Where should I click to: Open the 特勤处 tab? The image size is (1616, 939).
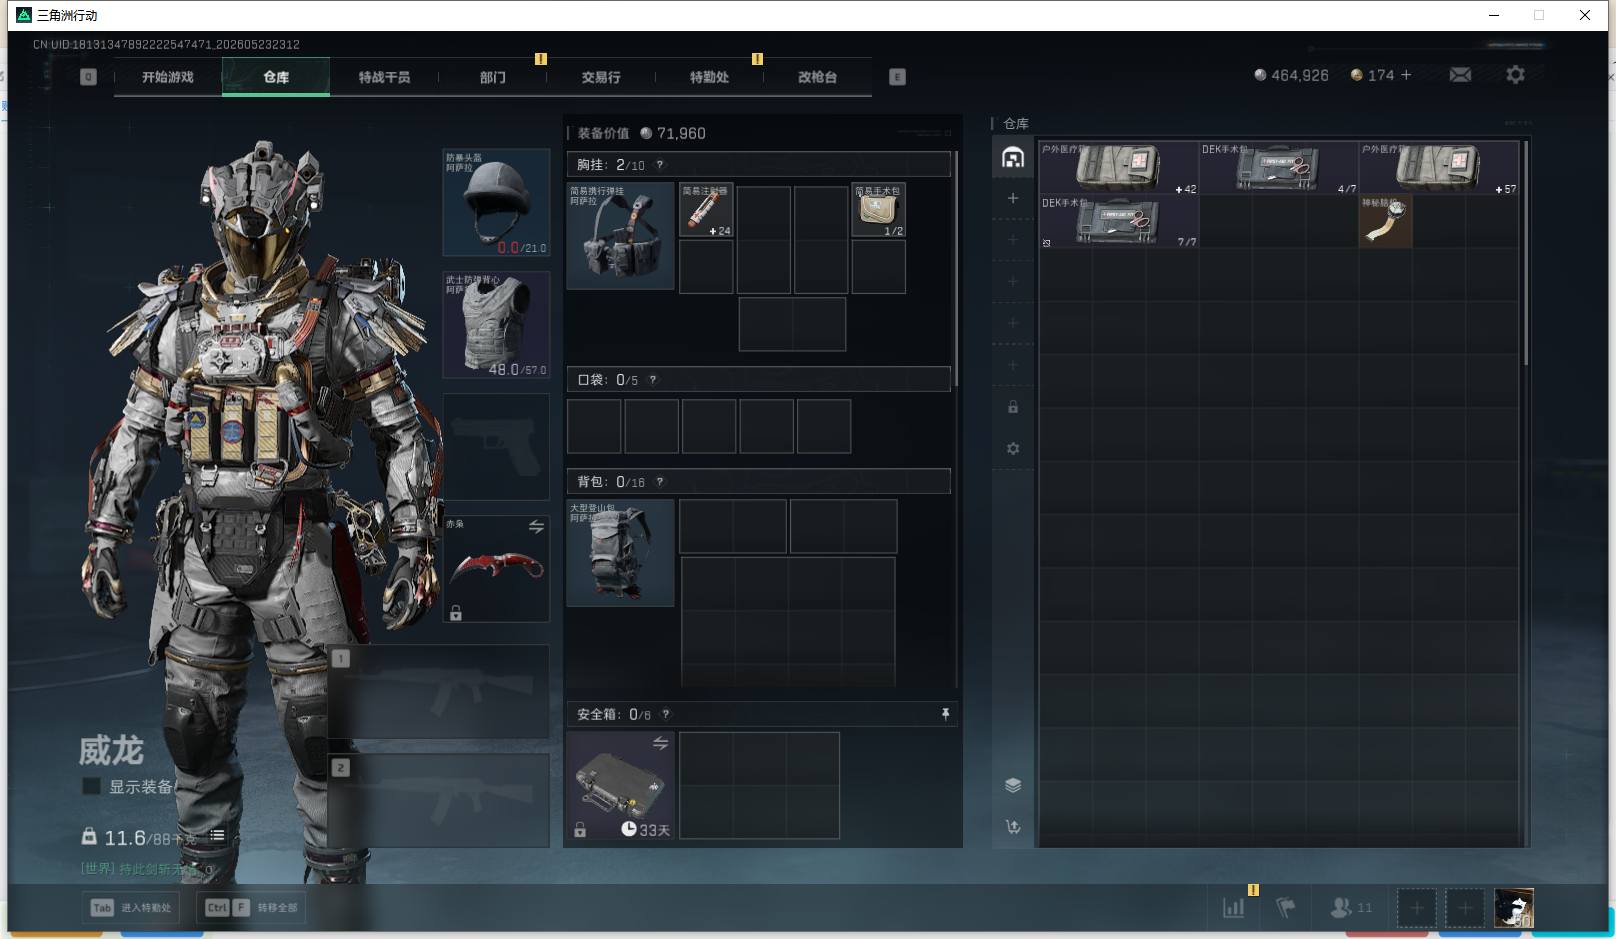[709, 77]
